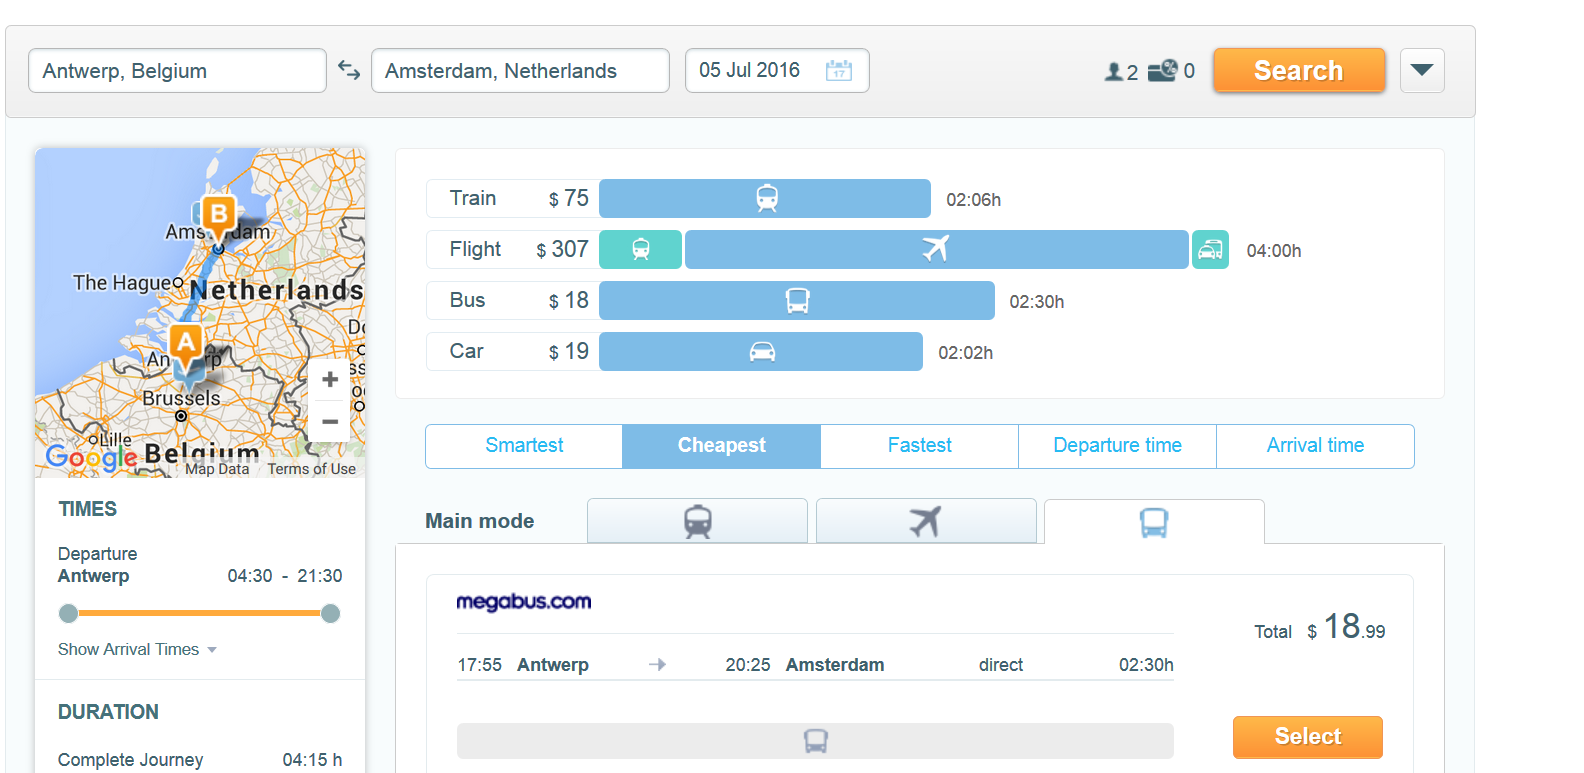Expand Show Arrival Times
1584x773 pixels.
[x=137, y=650]
